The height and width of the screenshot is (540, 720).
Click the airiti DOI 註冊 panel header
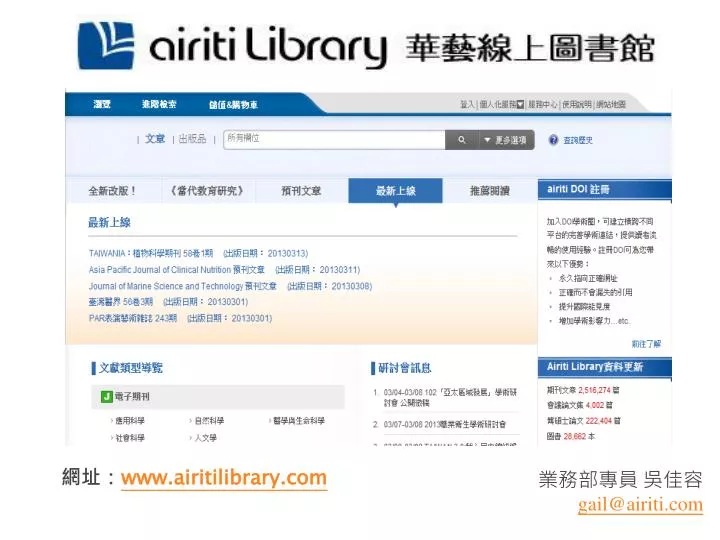[604, 189]
